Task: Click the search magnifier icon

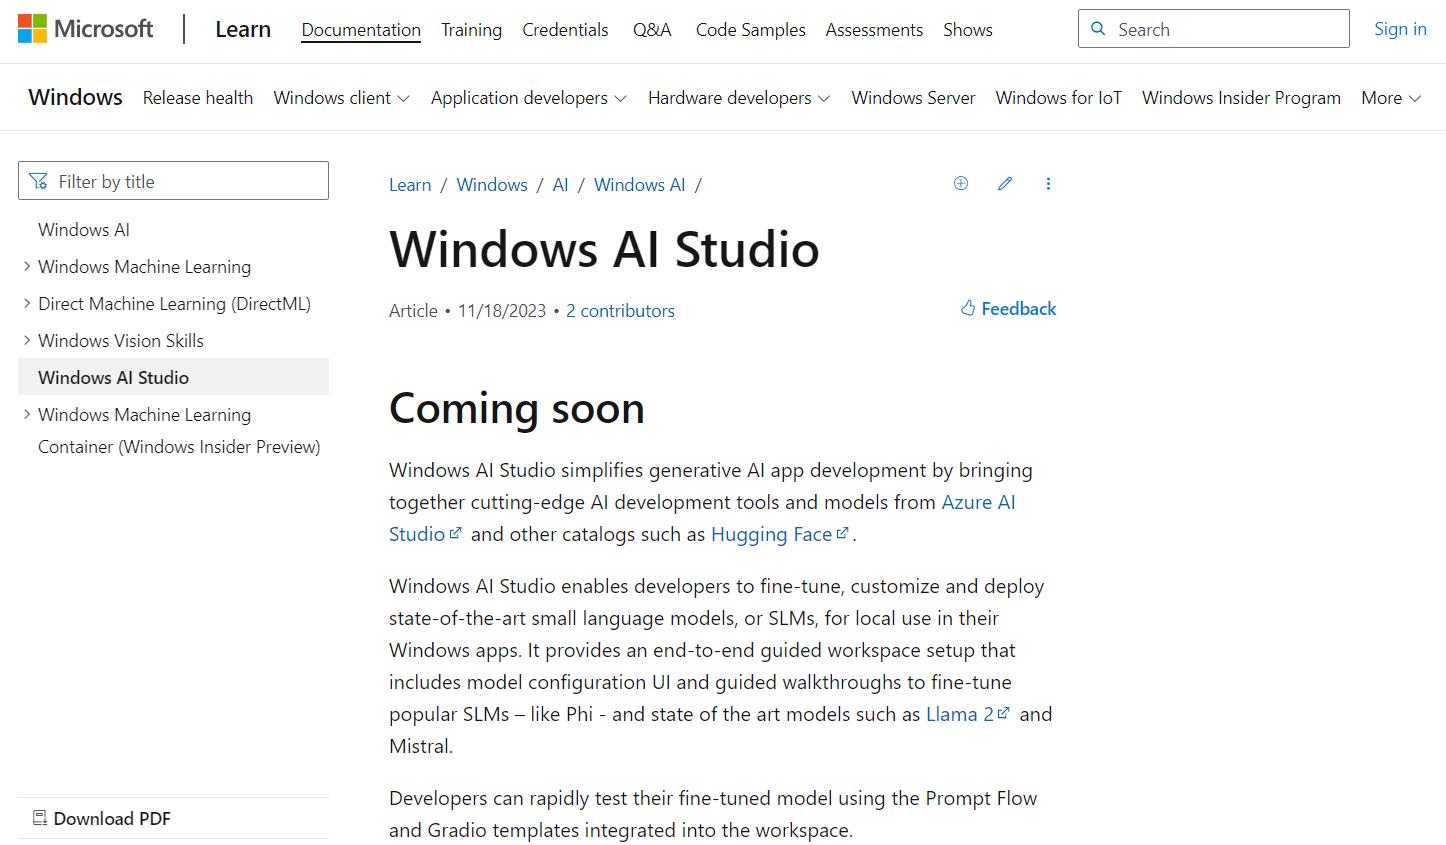Action: [x=1100, y=28]
